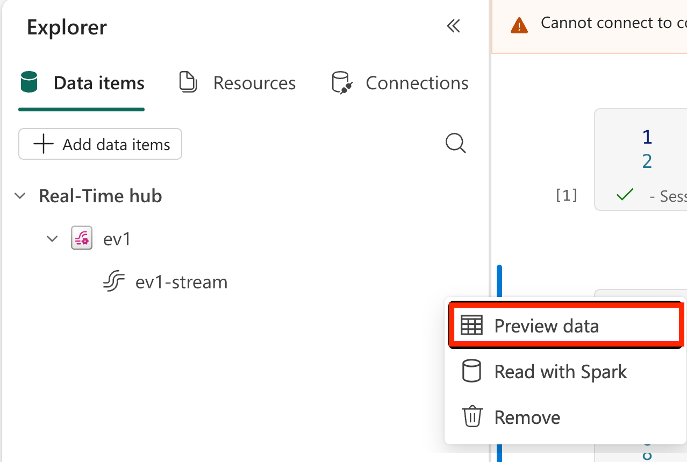The image size is (688, 462).
Task: Collapse the ev1 tree node
Action: 53,239
